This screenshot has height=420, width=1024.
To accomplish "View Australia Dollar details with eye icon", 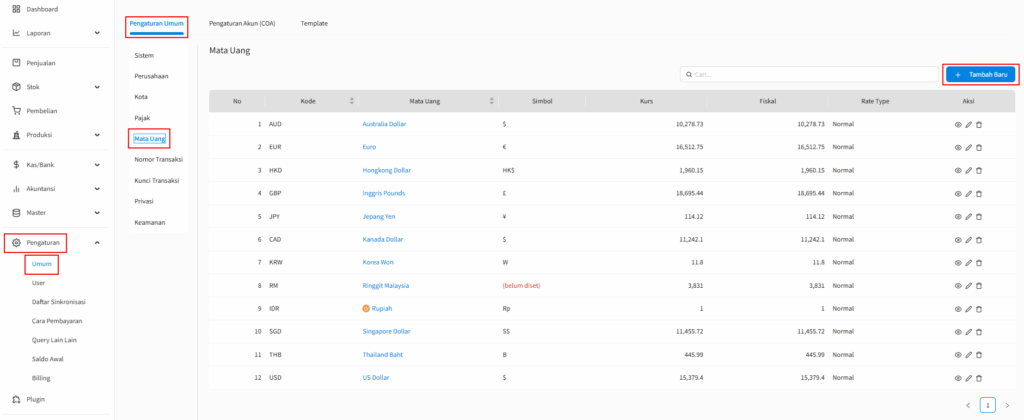I will tap(958, 124).
